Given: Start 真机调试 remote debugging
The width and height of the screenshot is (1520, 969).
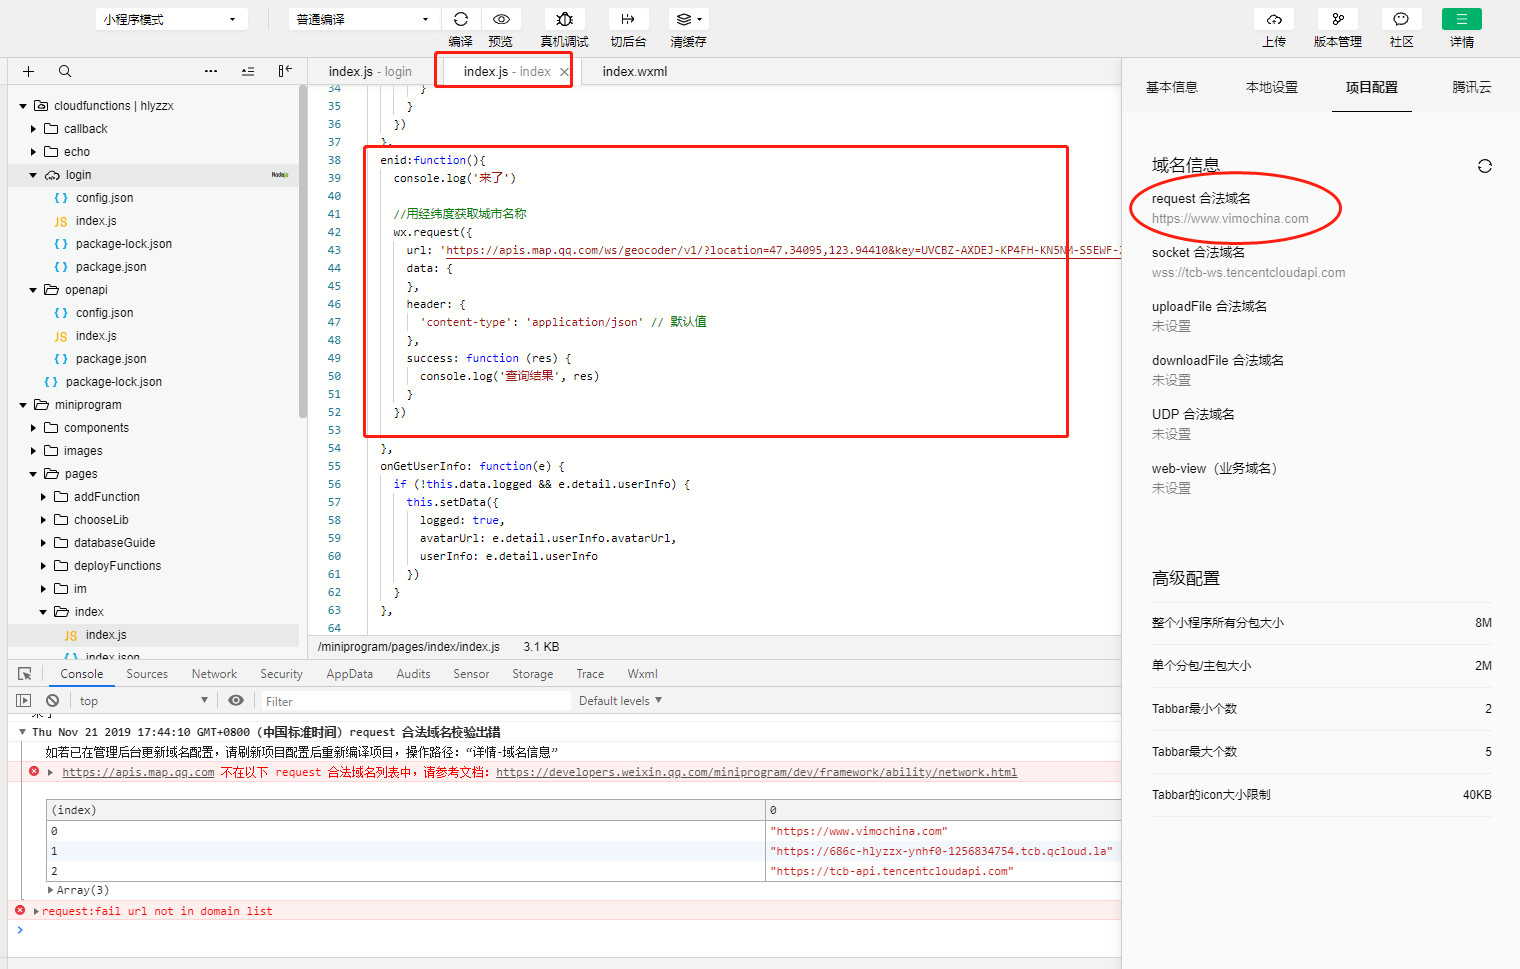Looking at the screenshot, I should point(564,19).
